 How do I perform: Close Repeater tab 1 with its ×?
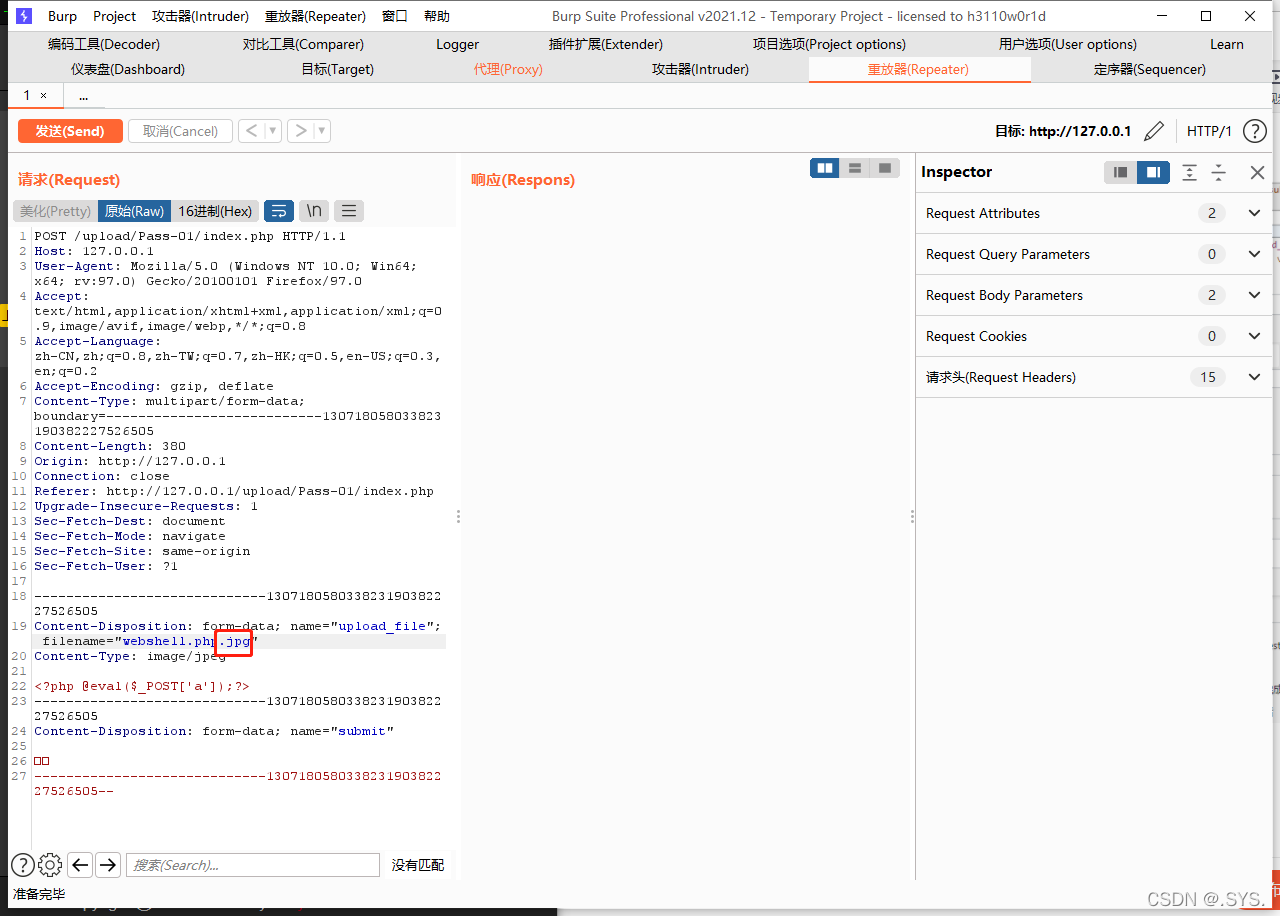click(43, 96)
